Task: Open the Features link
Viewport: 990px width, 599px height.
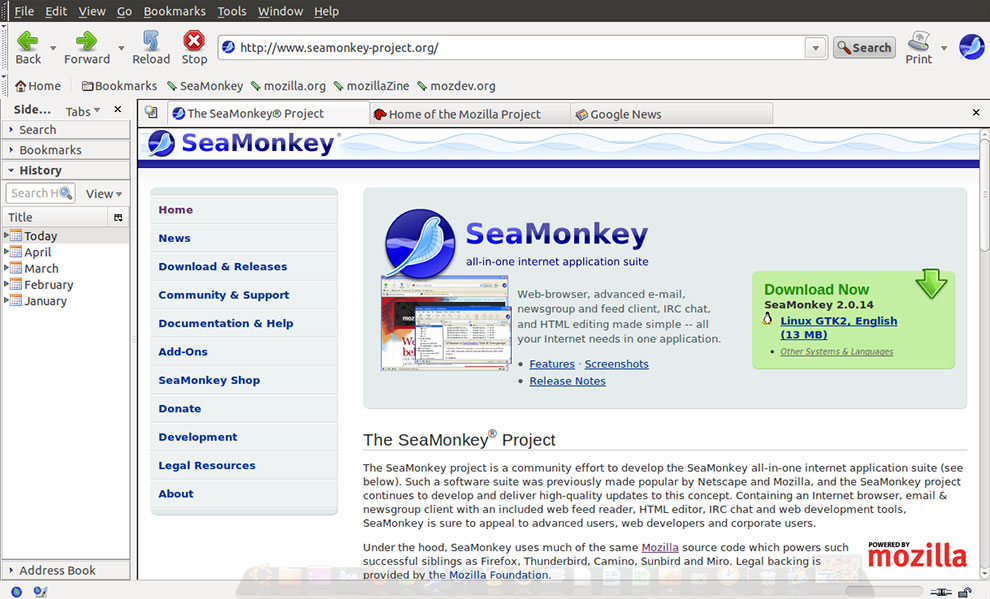Action: [x=552, y=364]
